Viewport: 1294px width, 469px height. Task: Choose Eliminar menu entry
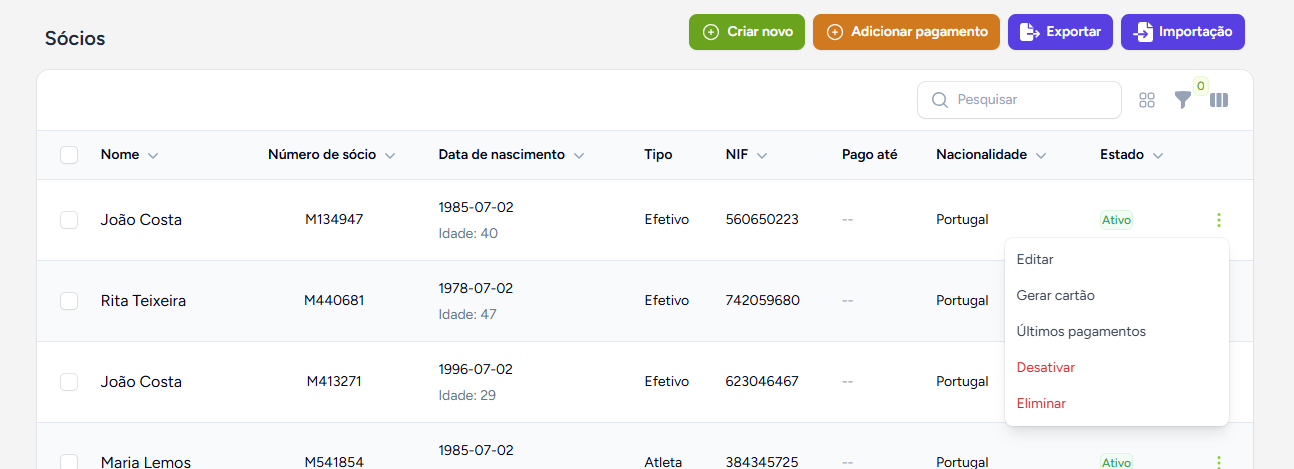click(1116, 403)
